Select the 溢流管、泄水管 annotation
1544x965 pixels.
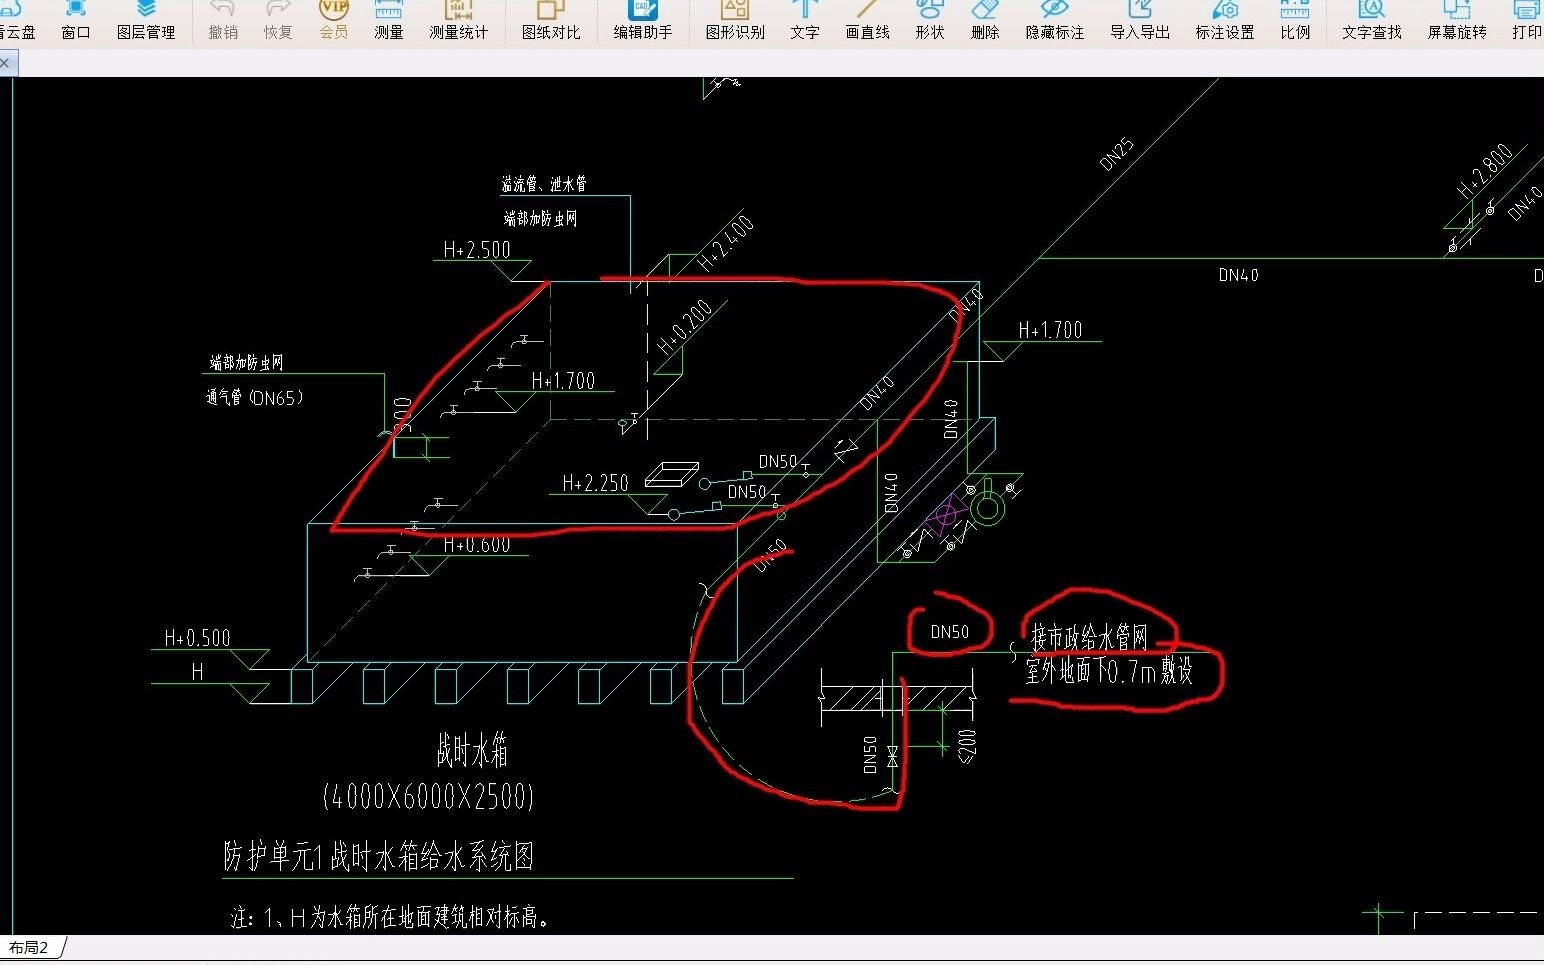coord(544,184)
